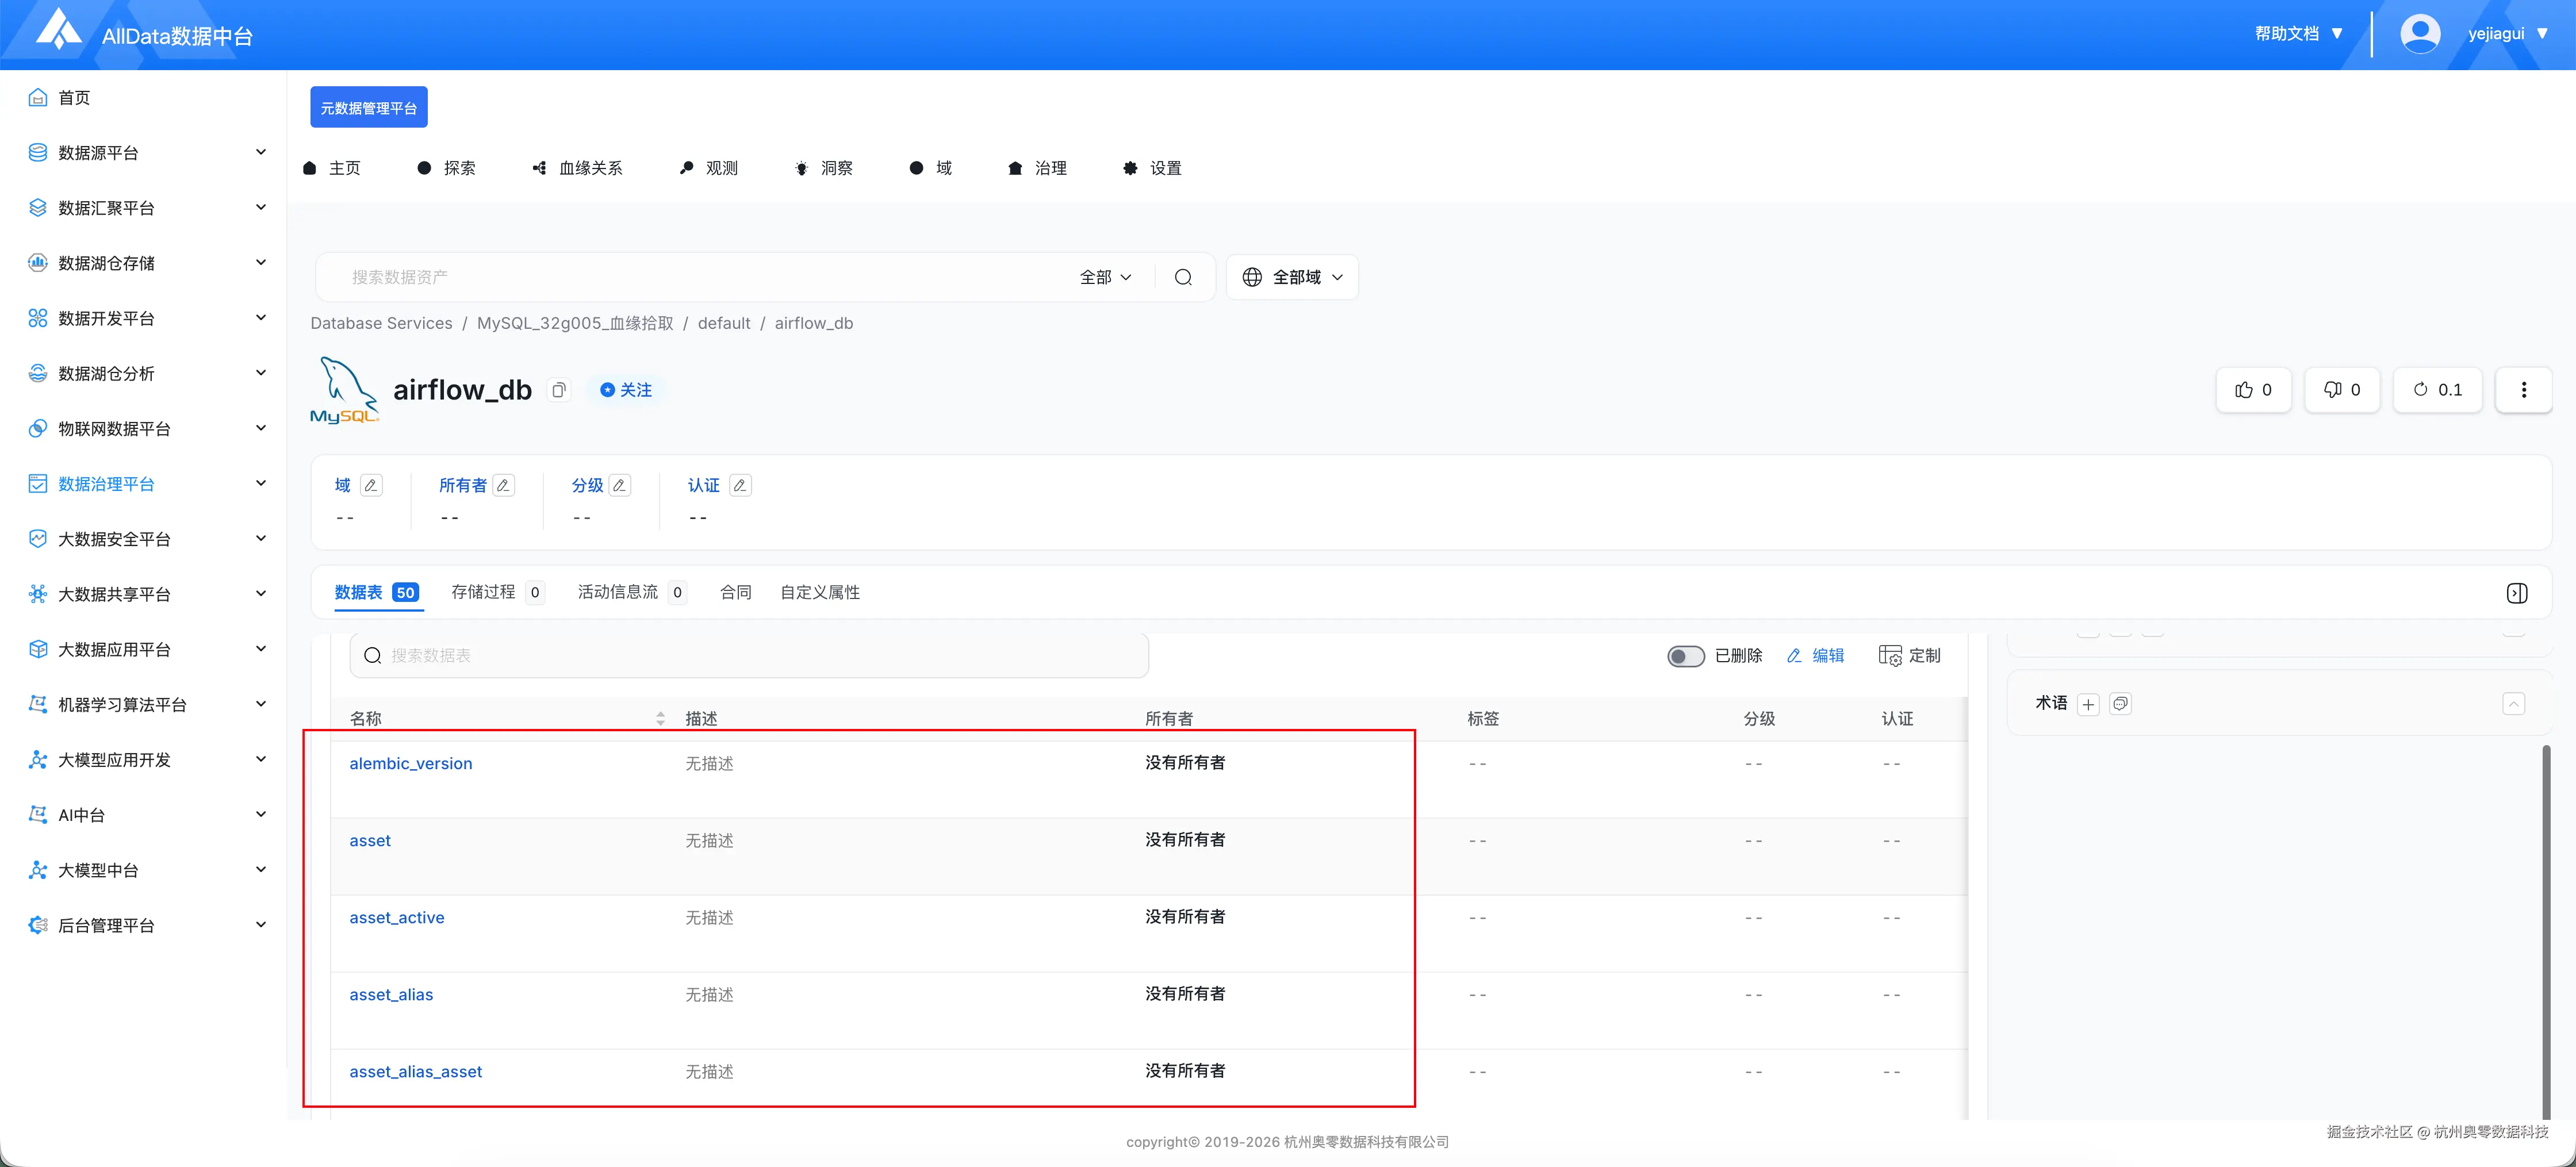Open the yejiagui user dropdown

(2508, 34)
